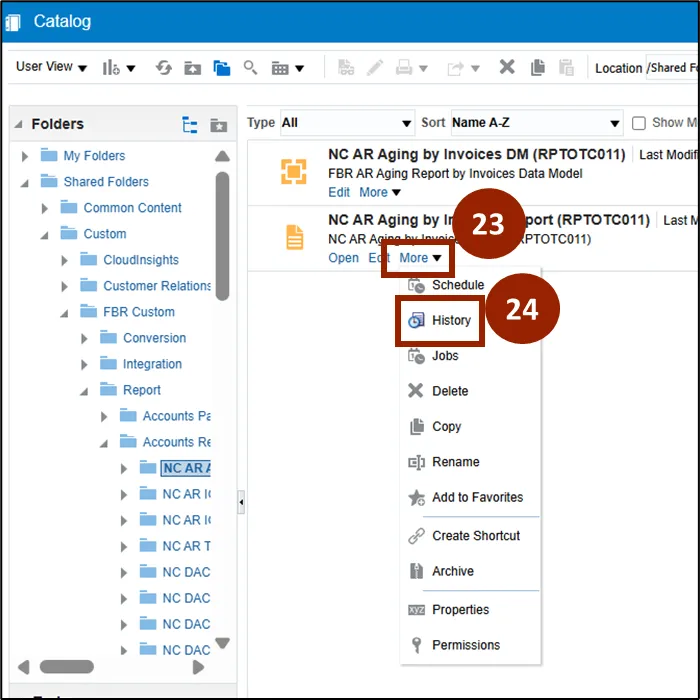Click the favorites folder icon in the Folders header
The width and height of the screenshot is (700, 700).
tap(219, 125)
